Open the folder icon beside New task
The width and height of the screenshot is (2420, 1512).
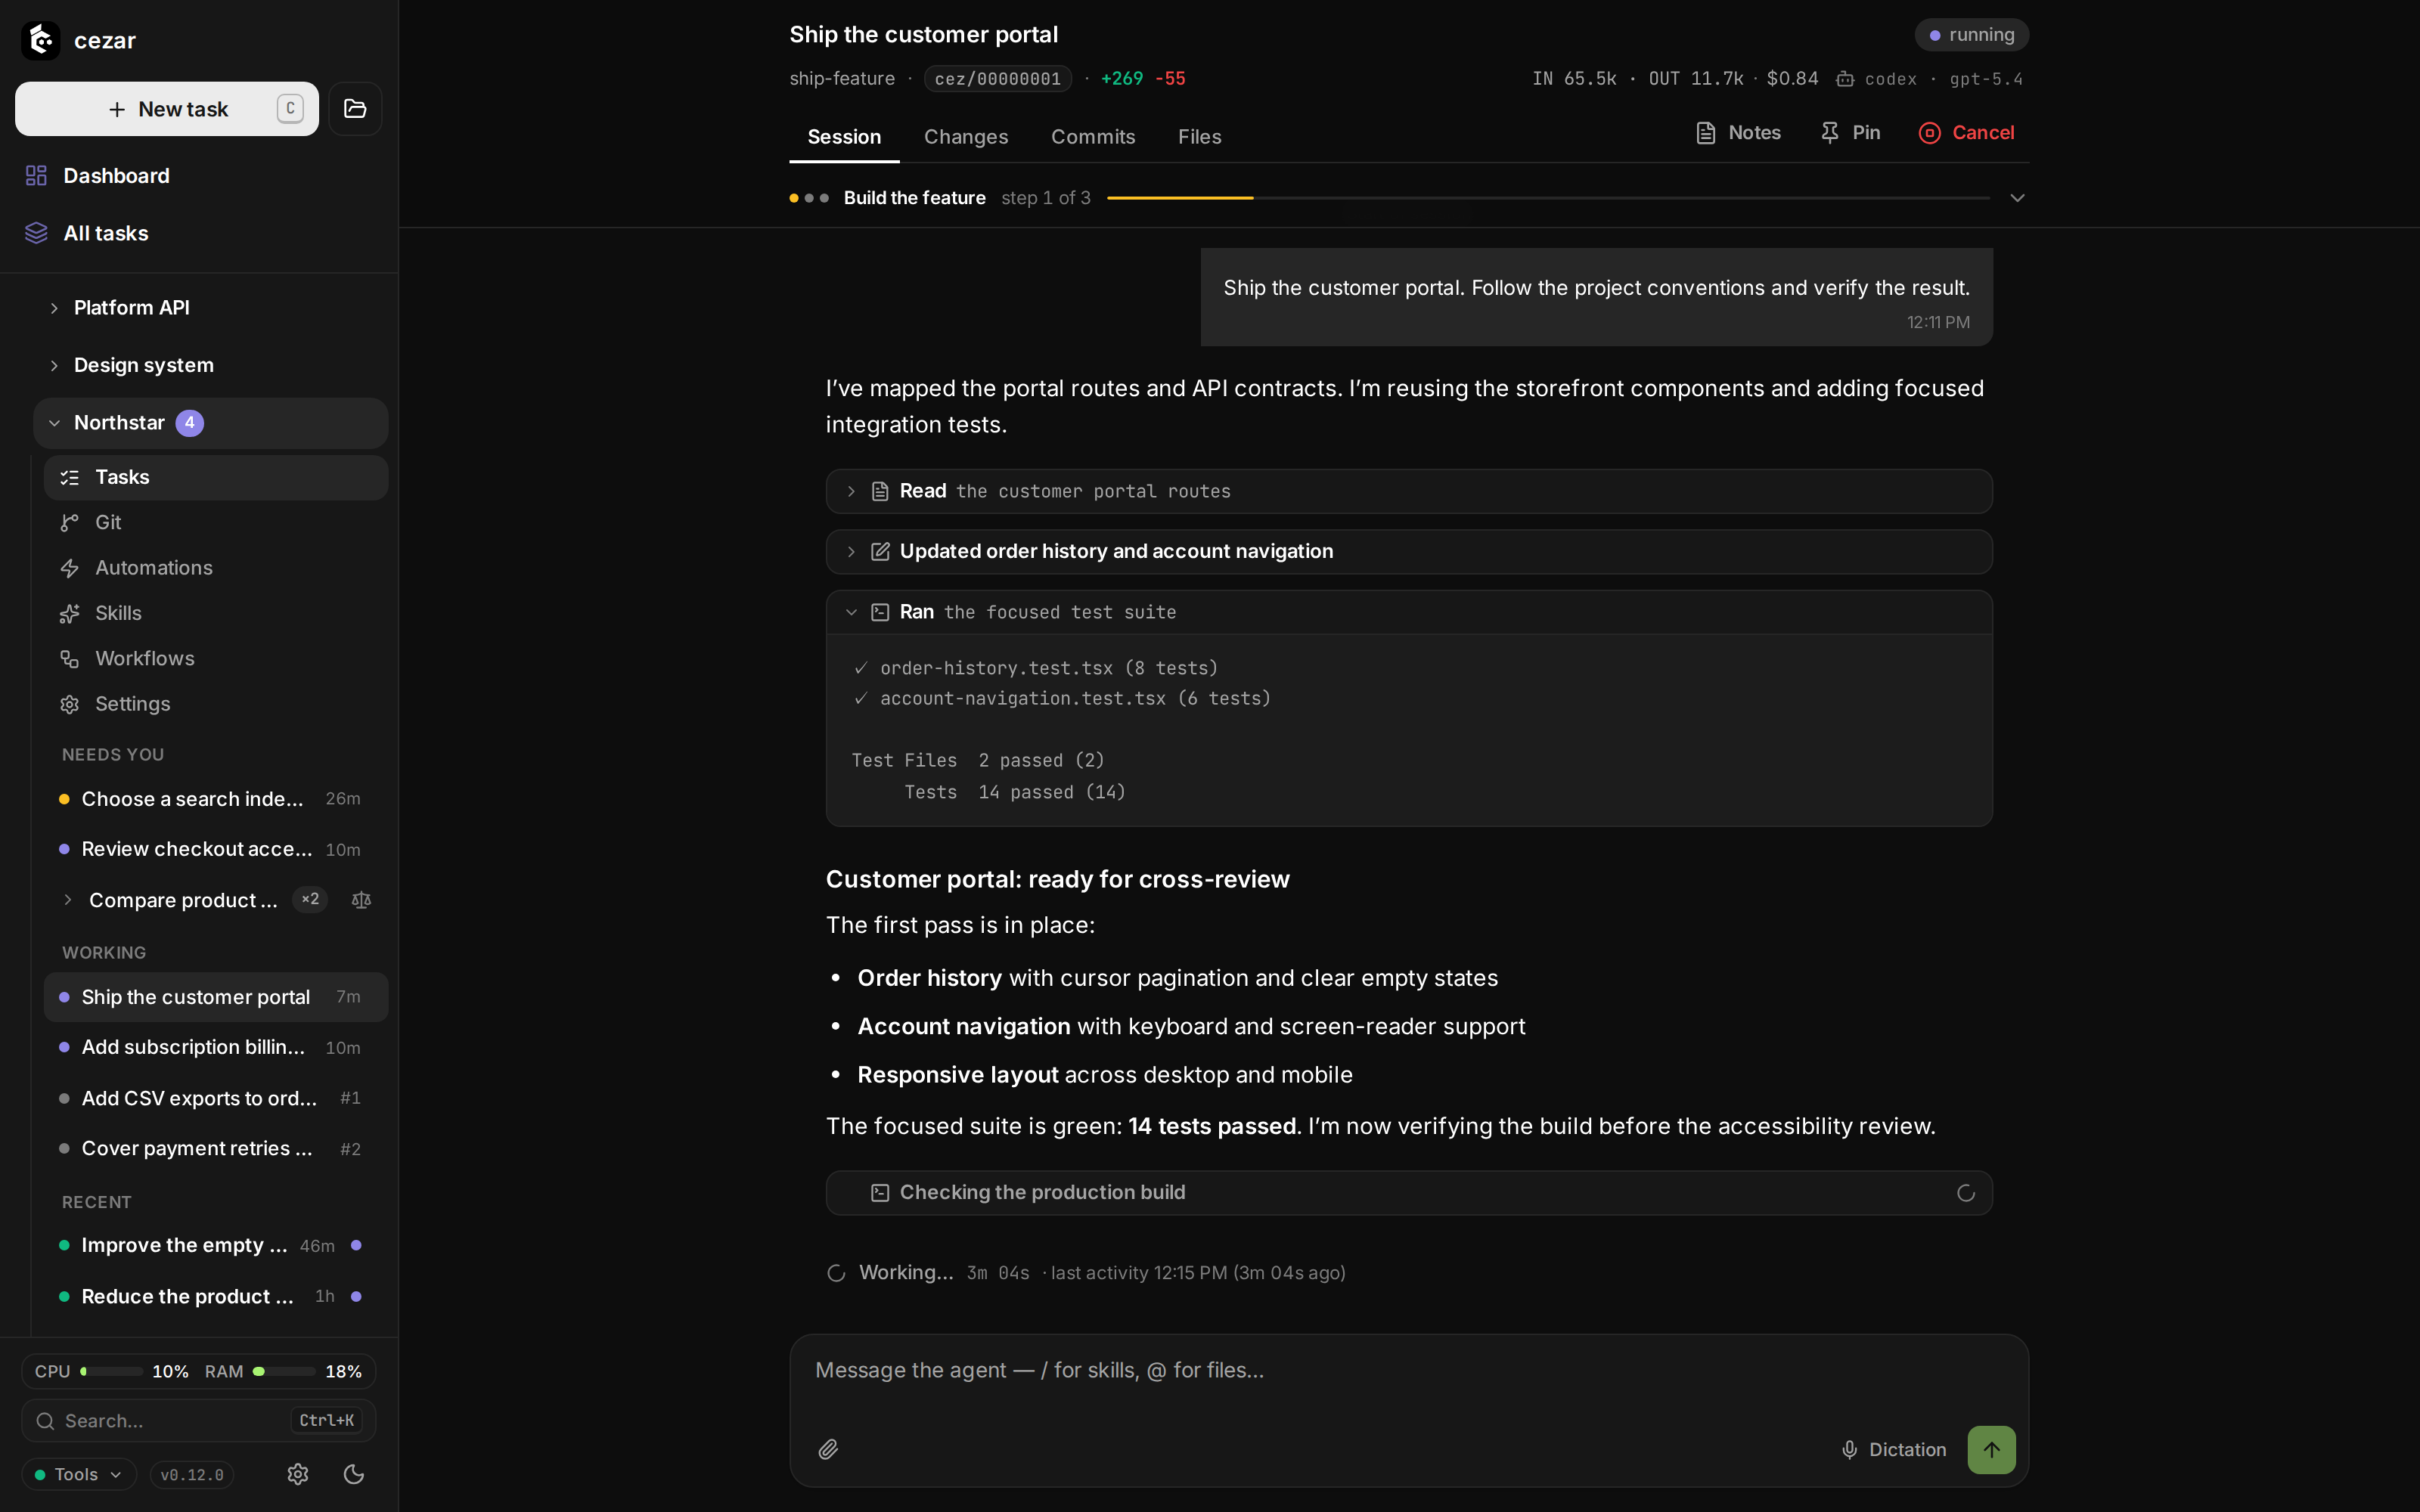pos(355,109)
